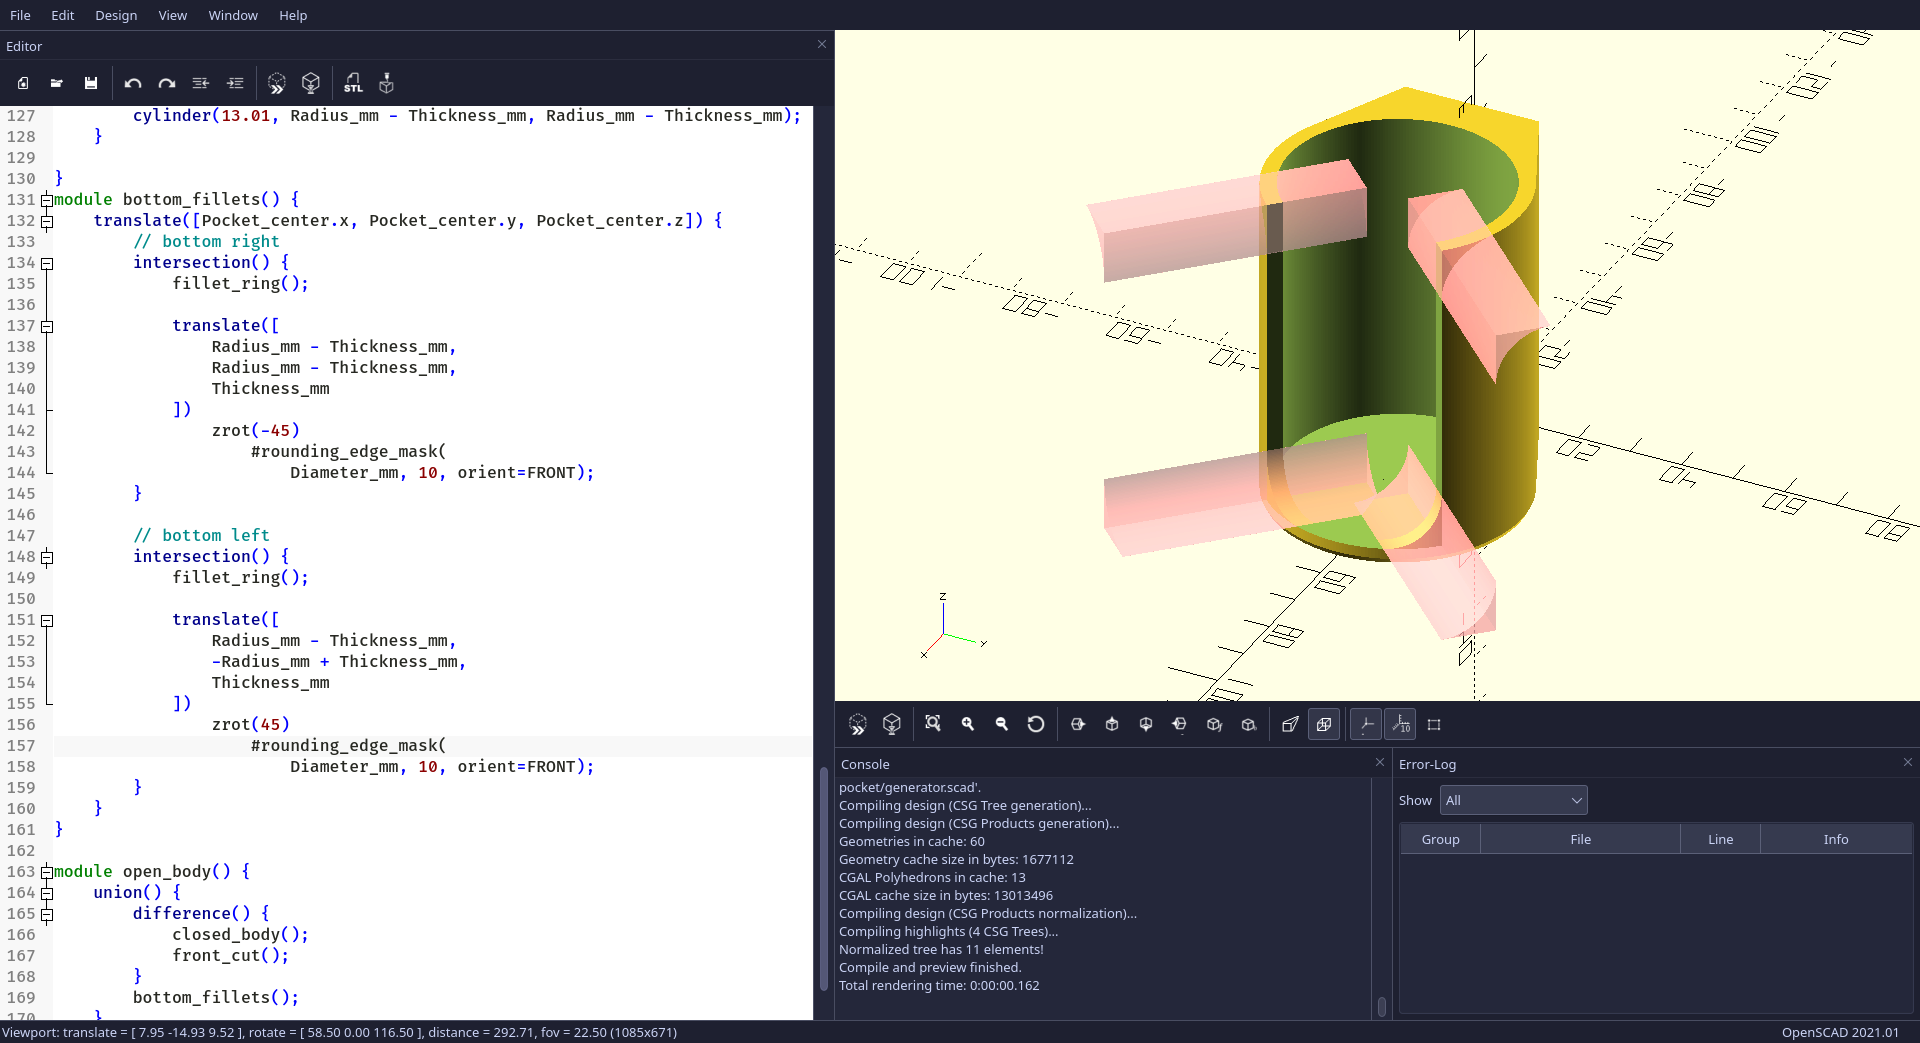The width and height of the screenshot is (1920, 1043).
Task: Sort Error-Log by Group column
Action: click(x=1440, y=839)
